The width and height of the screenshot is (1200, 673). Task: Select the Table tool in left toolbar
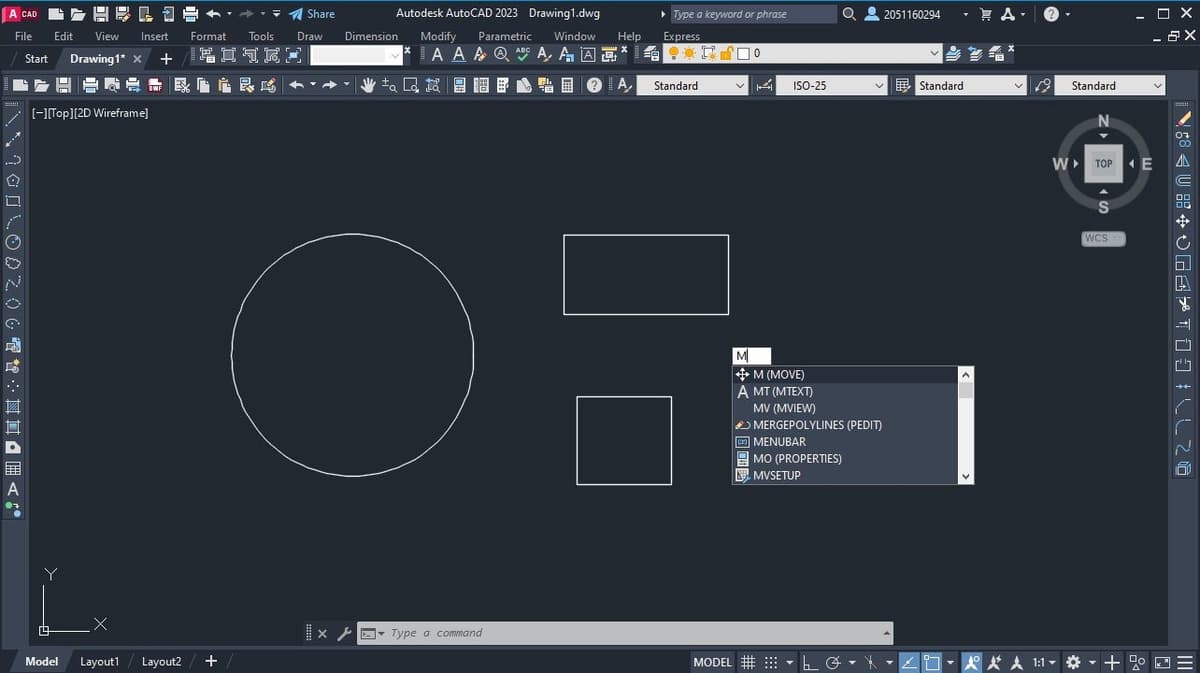pos(13,468)
